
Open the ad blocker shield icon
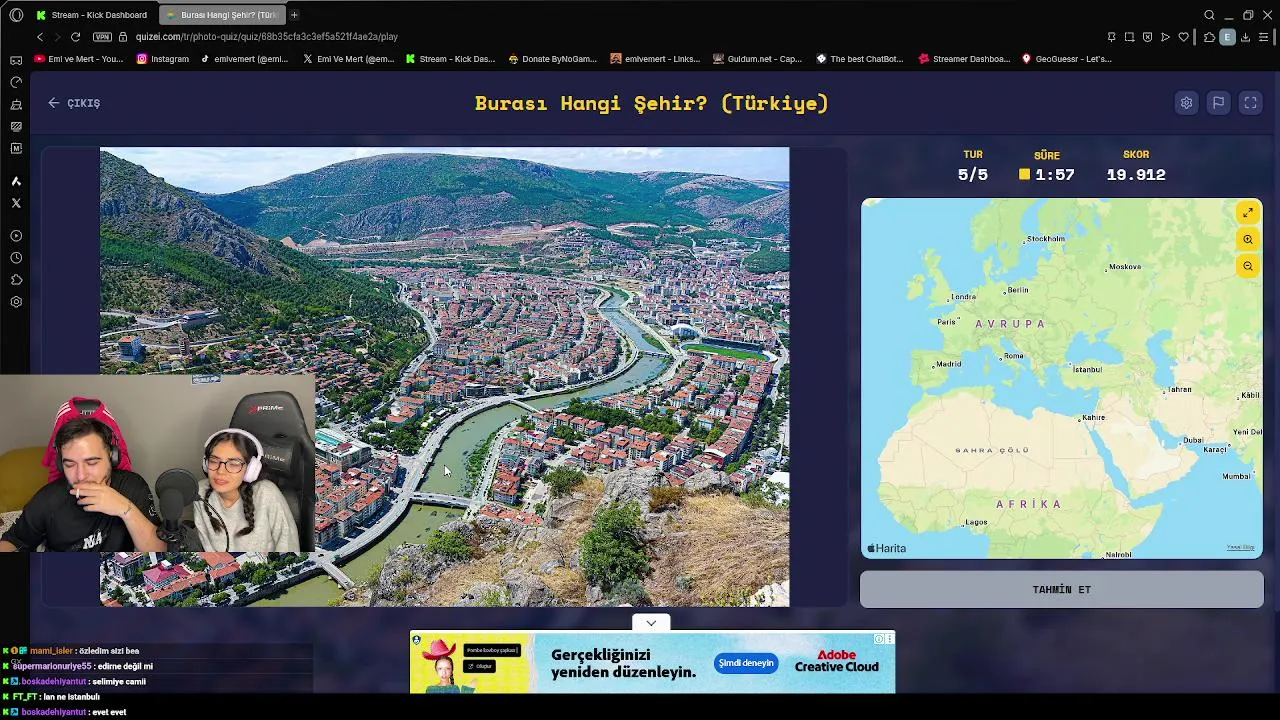1147,37
